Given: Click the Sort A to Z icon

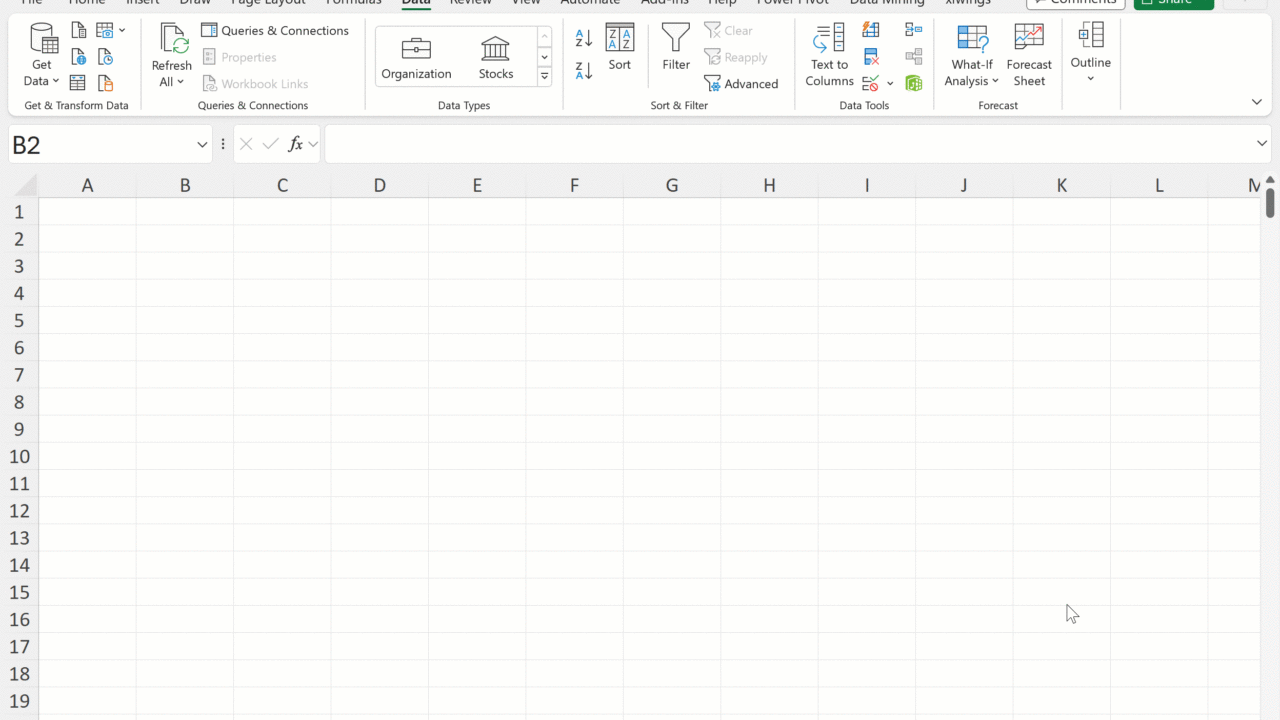Looking at the screenshot, I should 584,38.
